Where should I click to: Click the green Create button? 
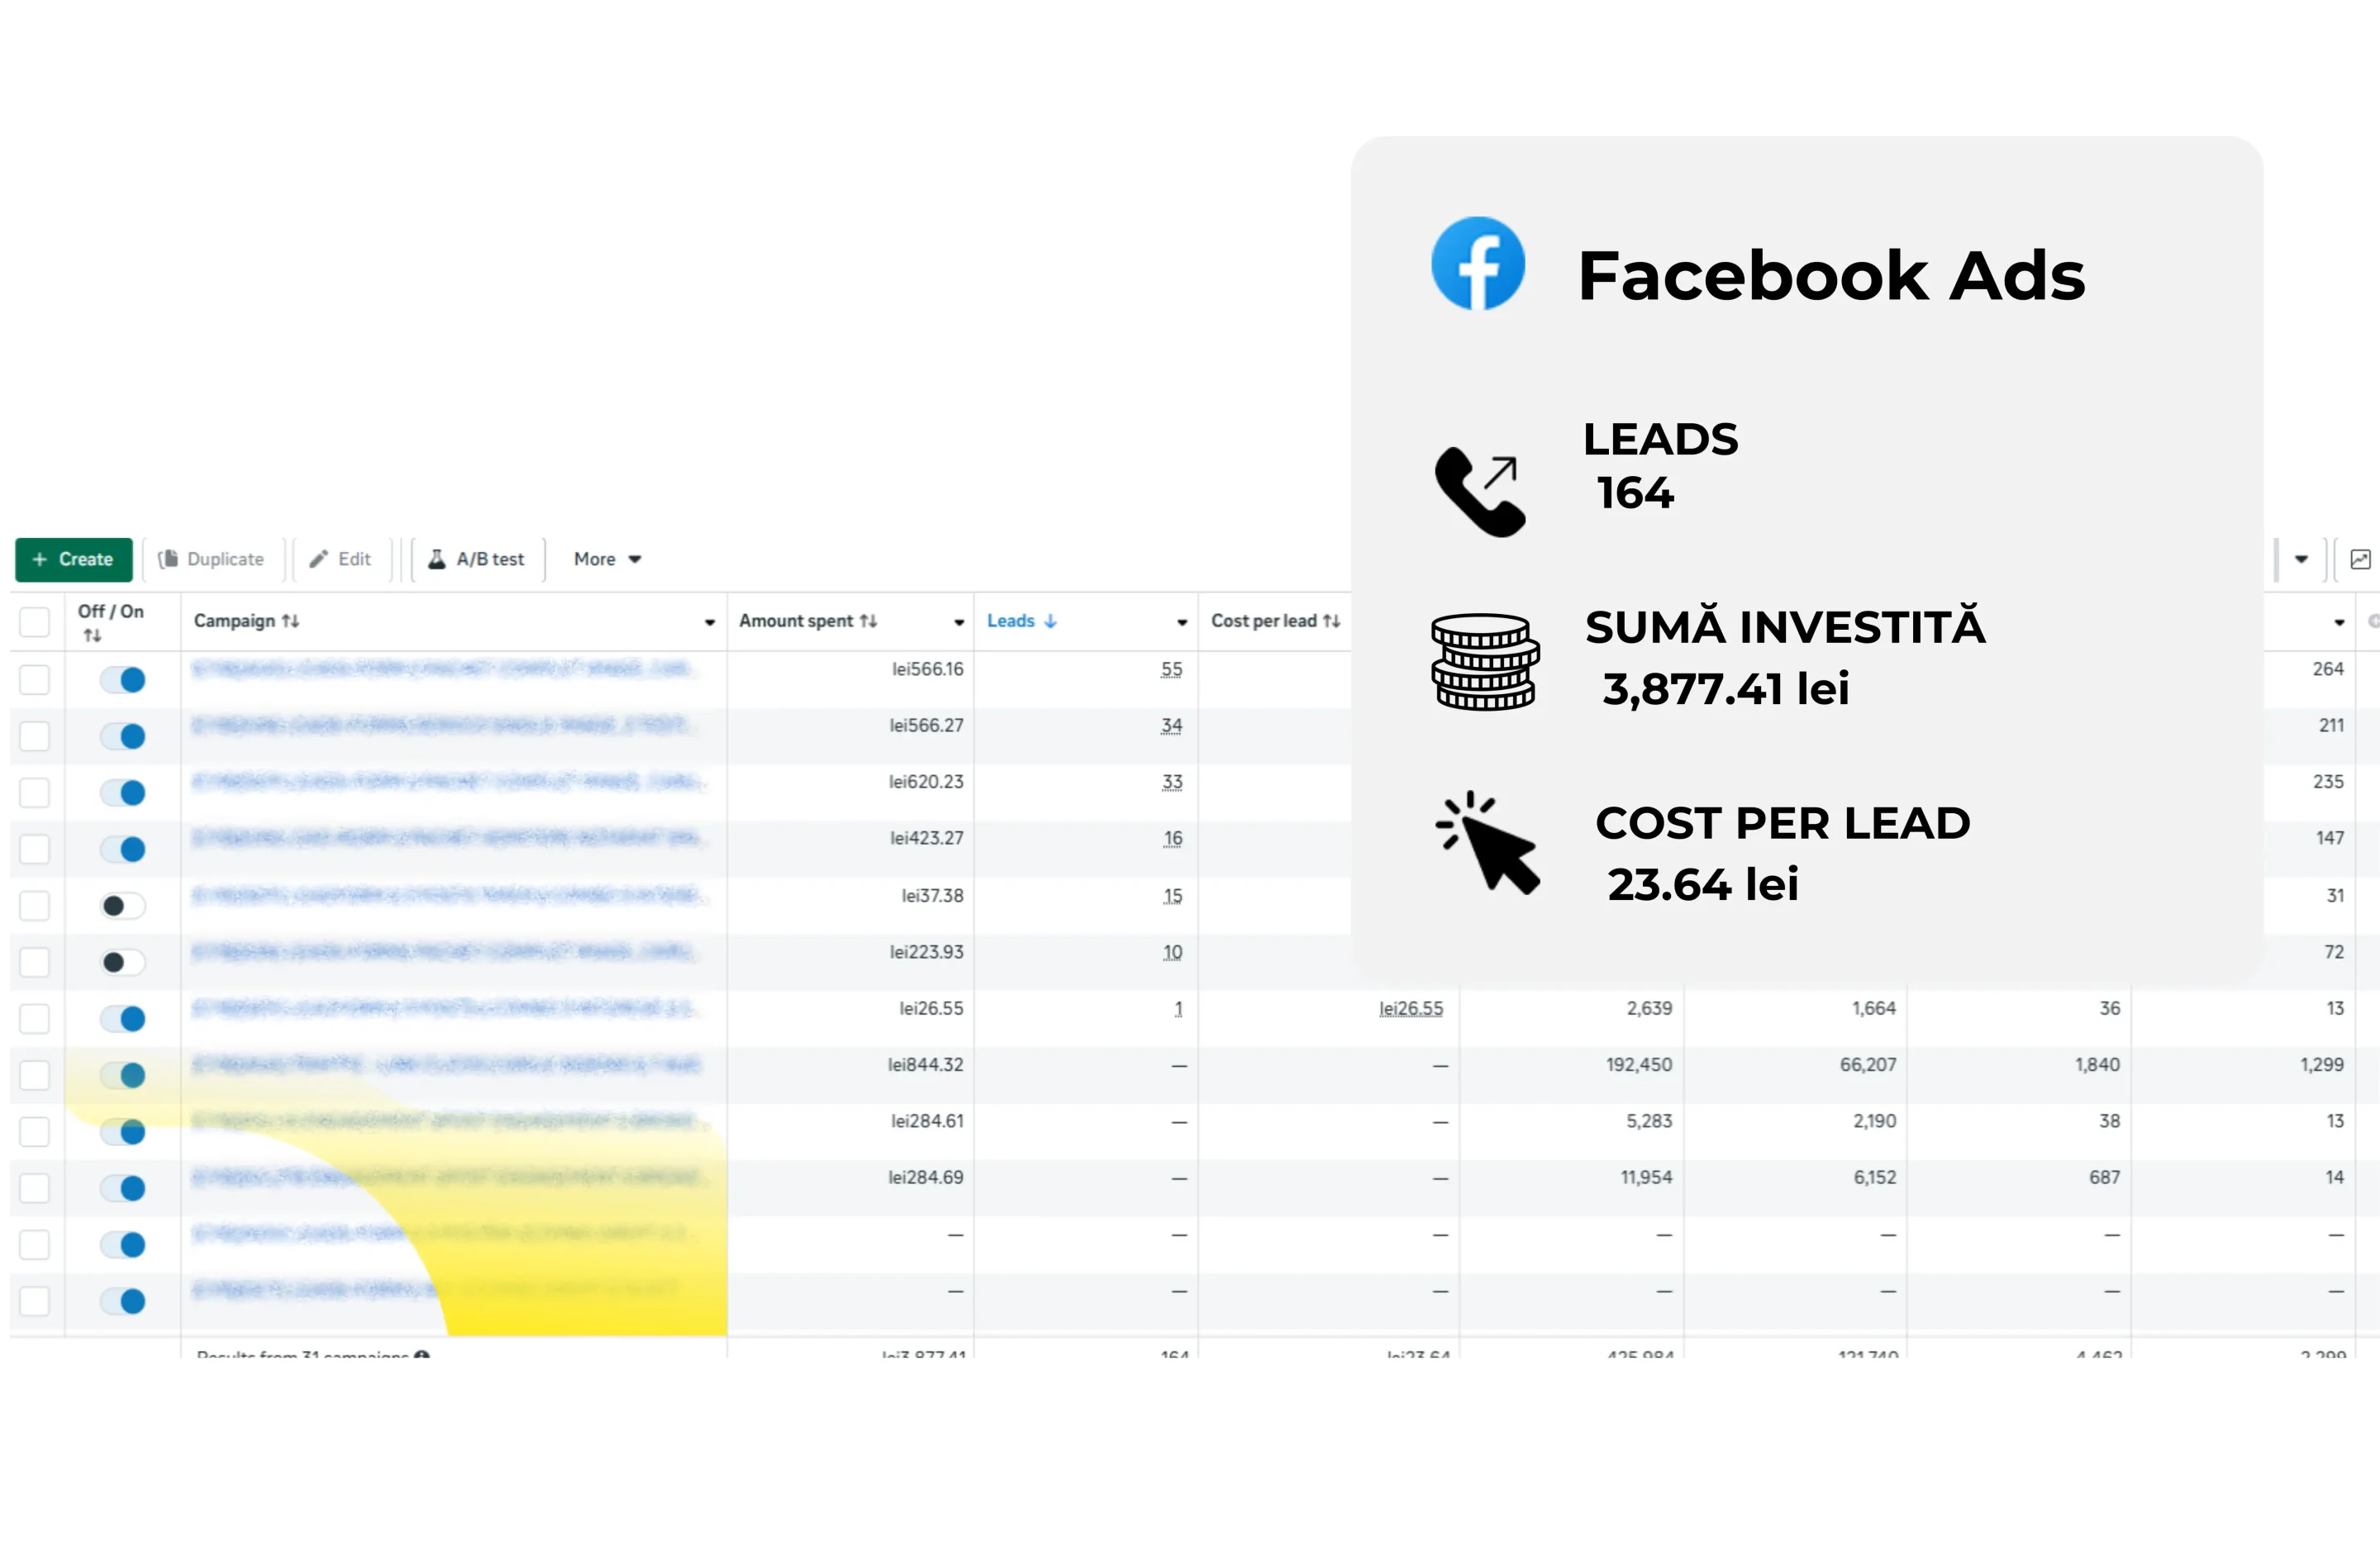coord(73,559)
